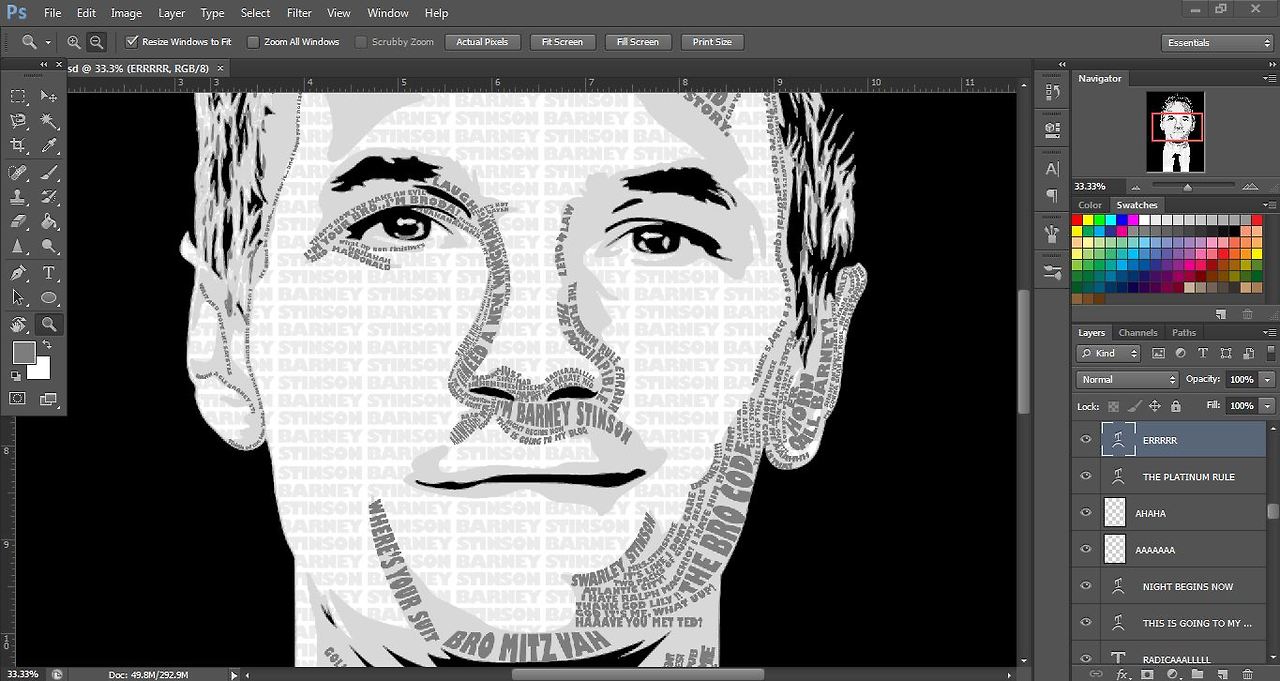This screenshot has height=681, width=1280.
Task: Toggle Quick Mask mode
Action: click(x=18, y=398)
